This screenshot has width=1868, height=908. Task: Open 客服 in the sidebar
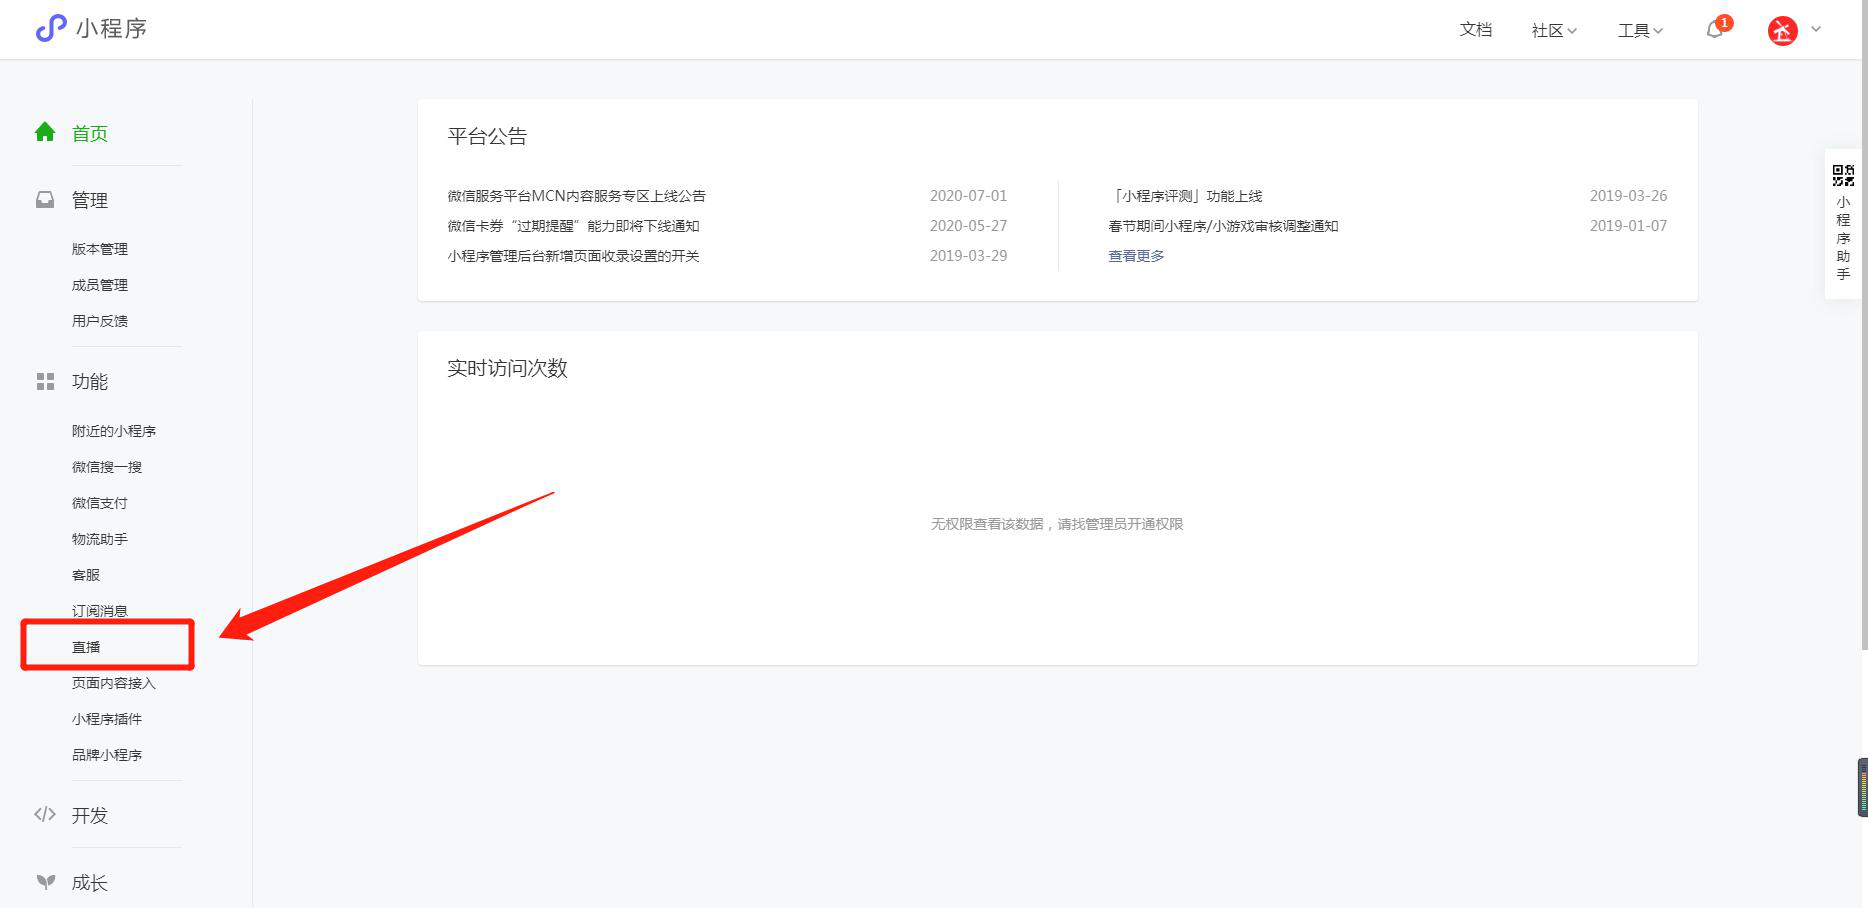86,575
